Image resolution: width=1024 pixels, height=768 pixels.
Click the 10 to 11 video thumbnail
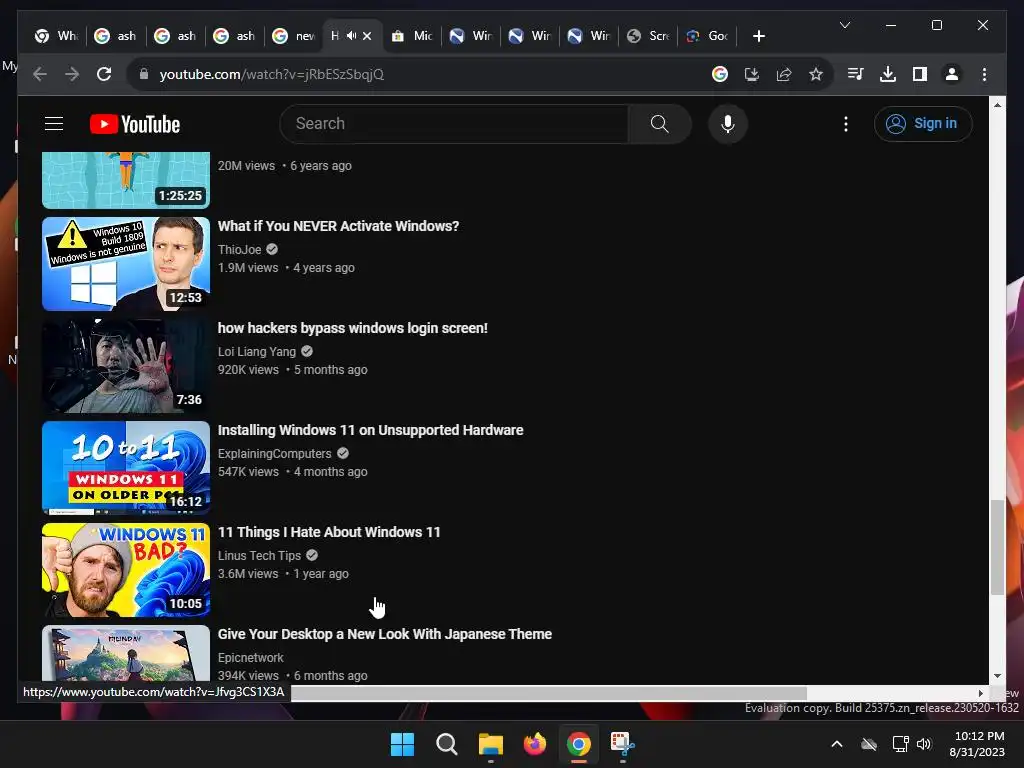tap(126, 468)
